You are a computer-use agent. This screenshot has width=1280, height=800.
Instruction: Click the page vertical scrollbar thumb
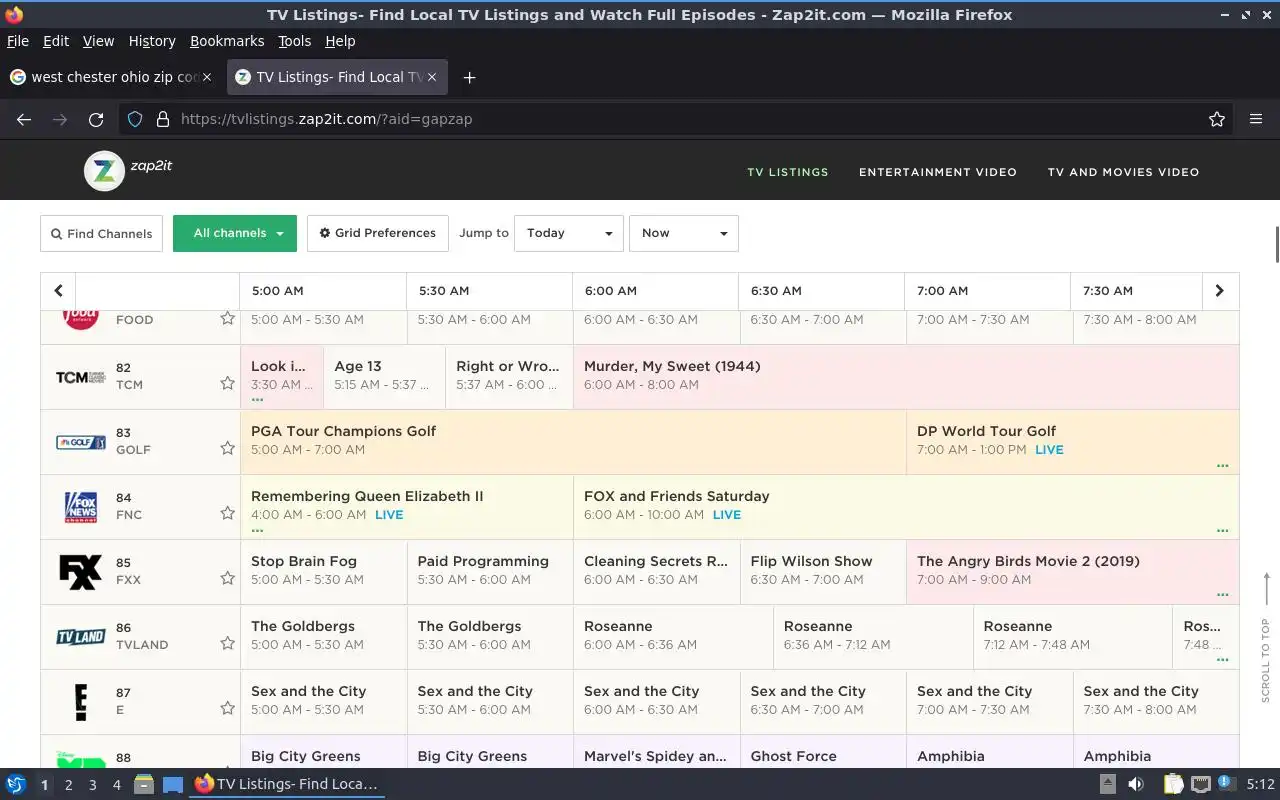[x=1276, y=245]
